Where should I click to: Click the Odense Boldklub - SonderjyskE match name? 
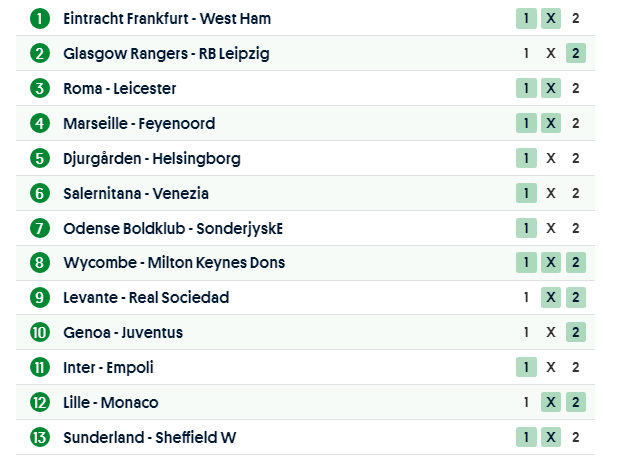click(172, 228)
